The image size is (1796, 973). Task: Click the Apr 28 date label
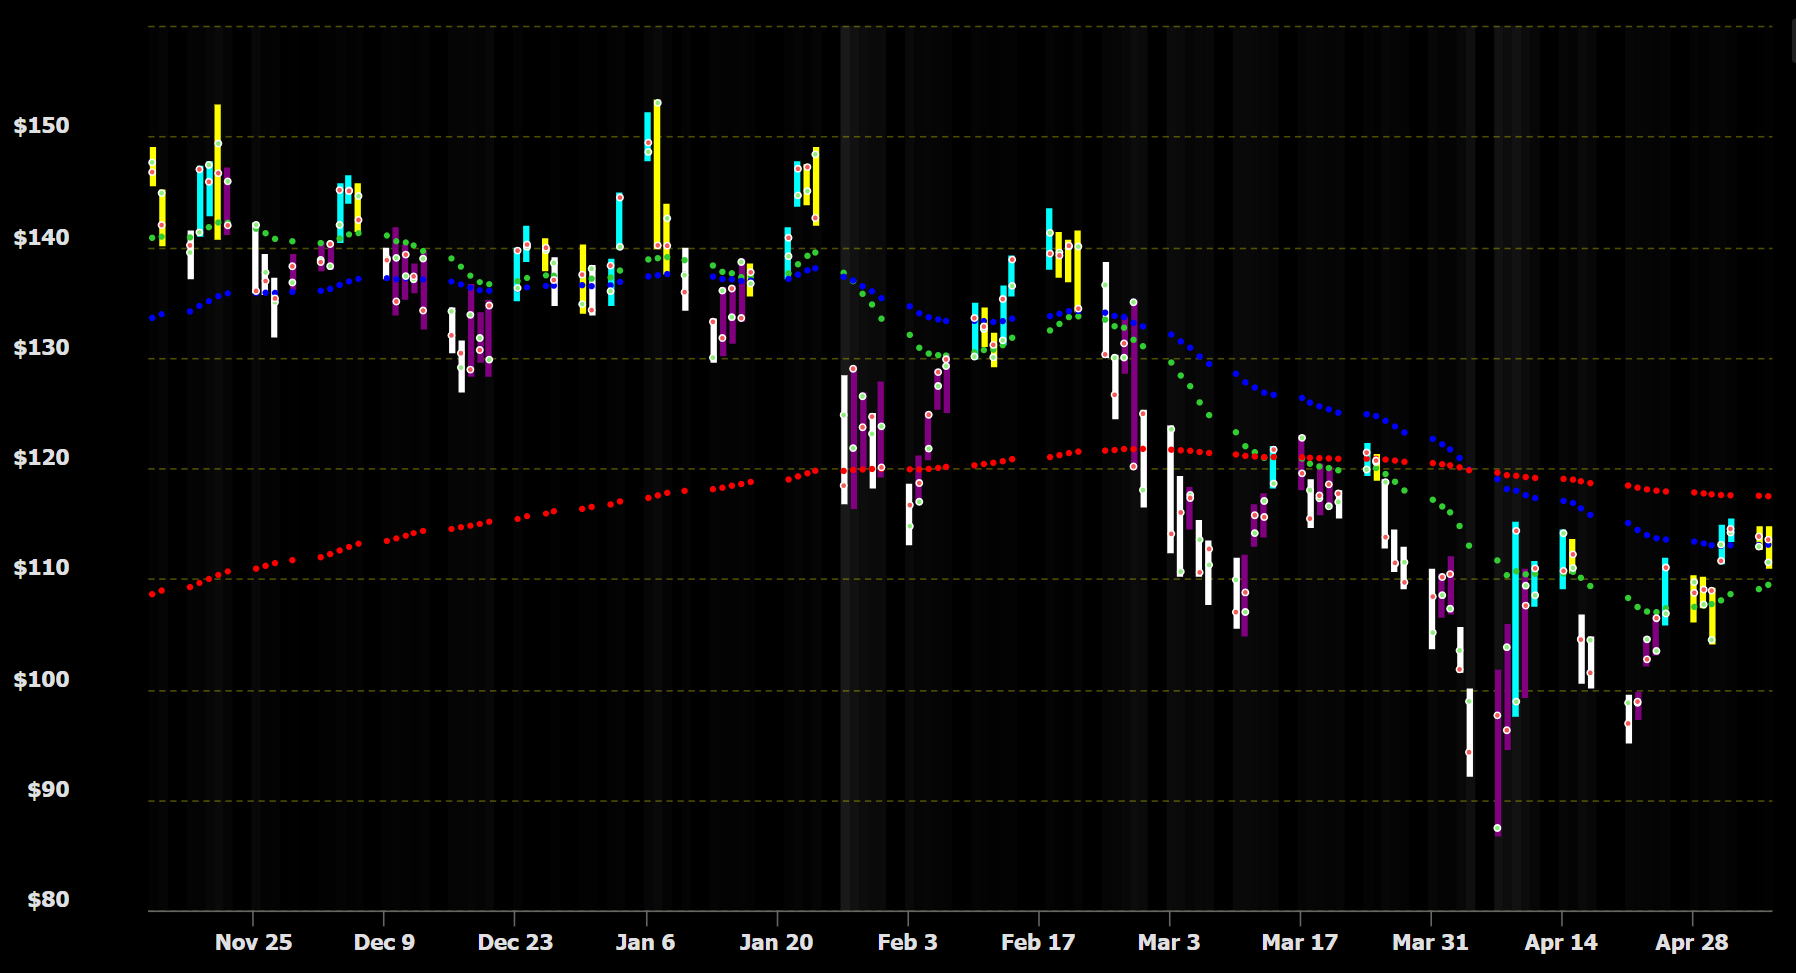1692,942
